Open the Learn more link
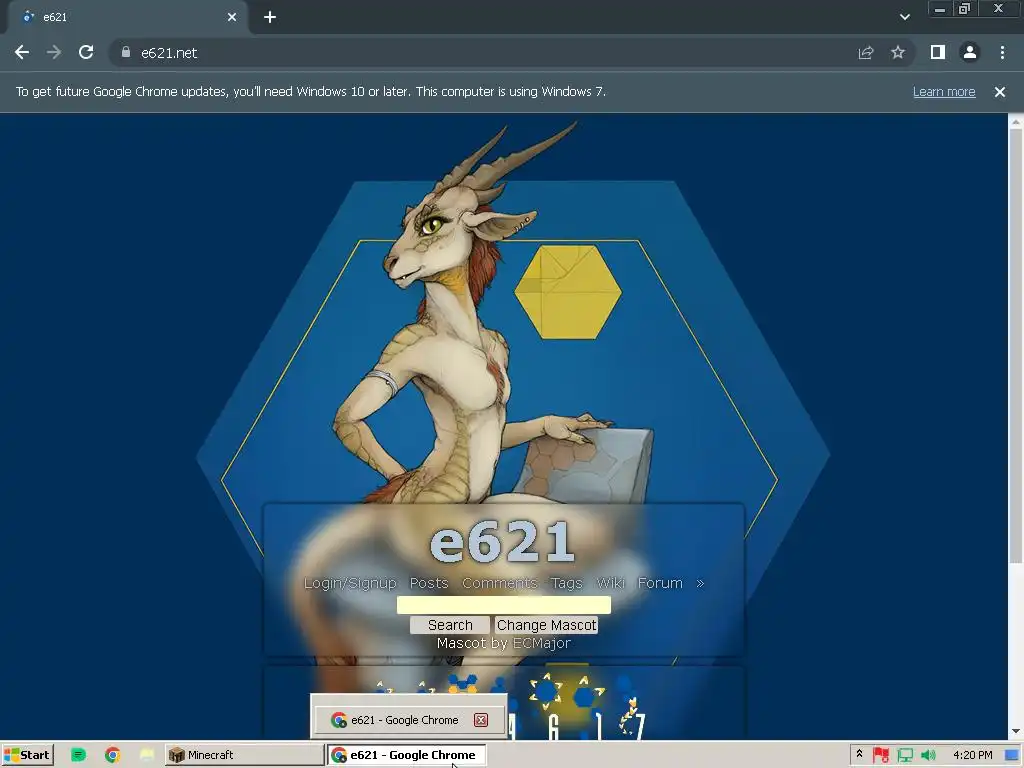This screenshot has width=1024, height=768. 944,92
